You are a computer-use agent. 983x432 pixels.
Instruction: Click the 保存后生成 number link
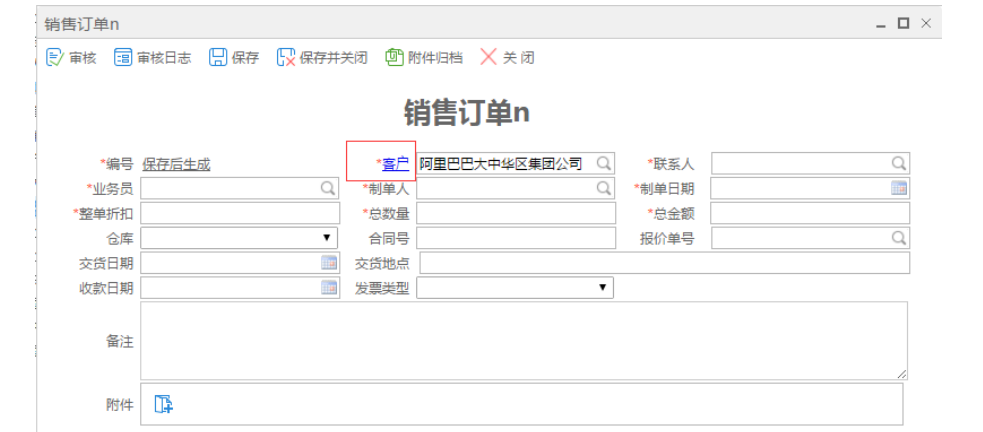176,164
